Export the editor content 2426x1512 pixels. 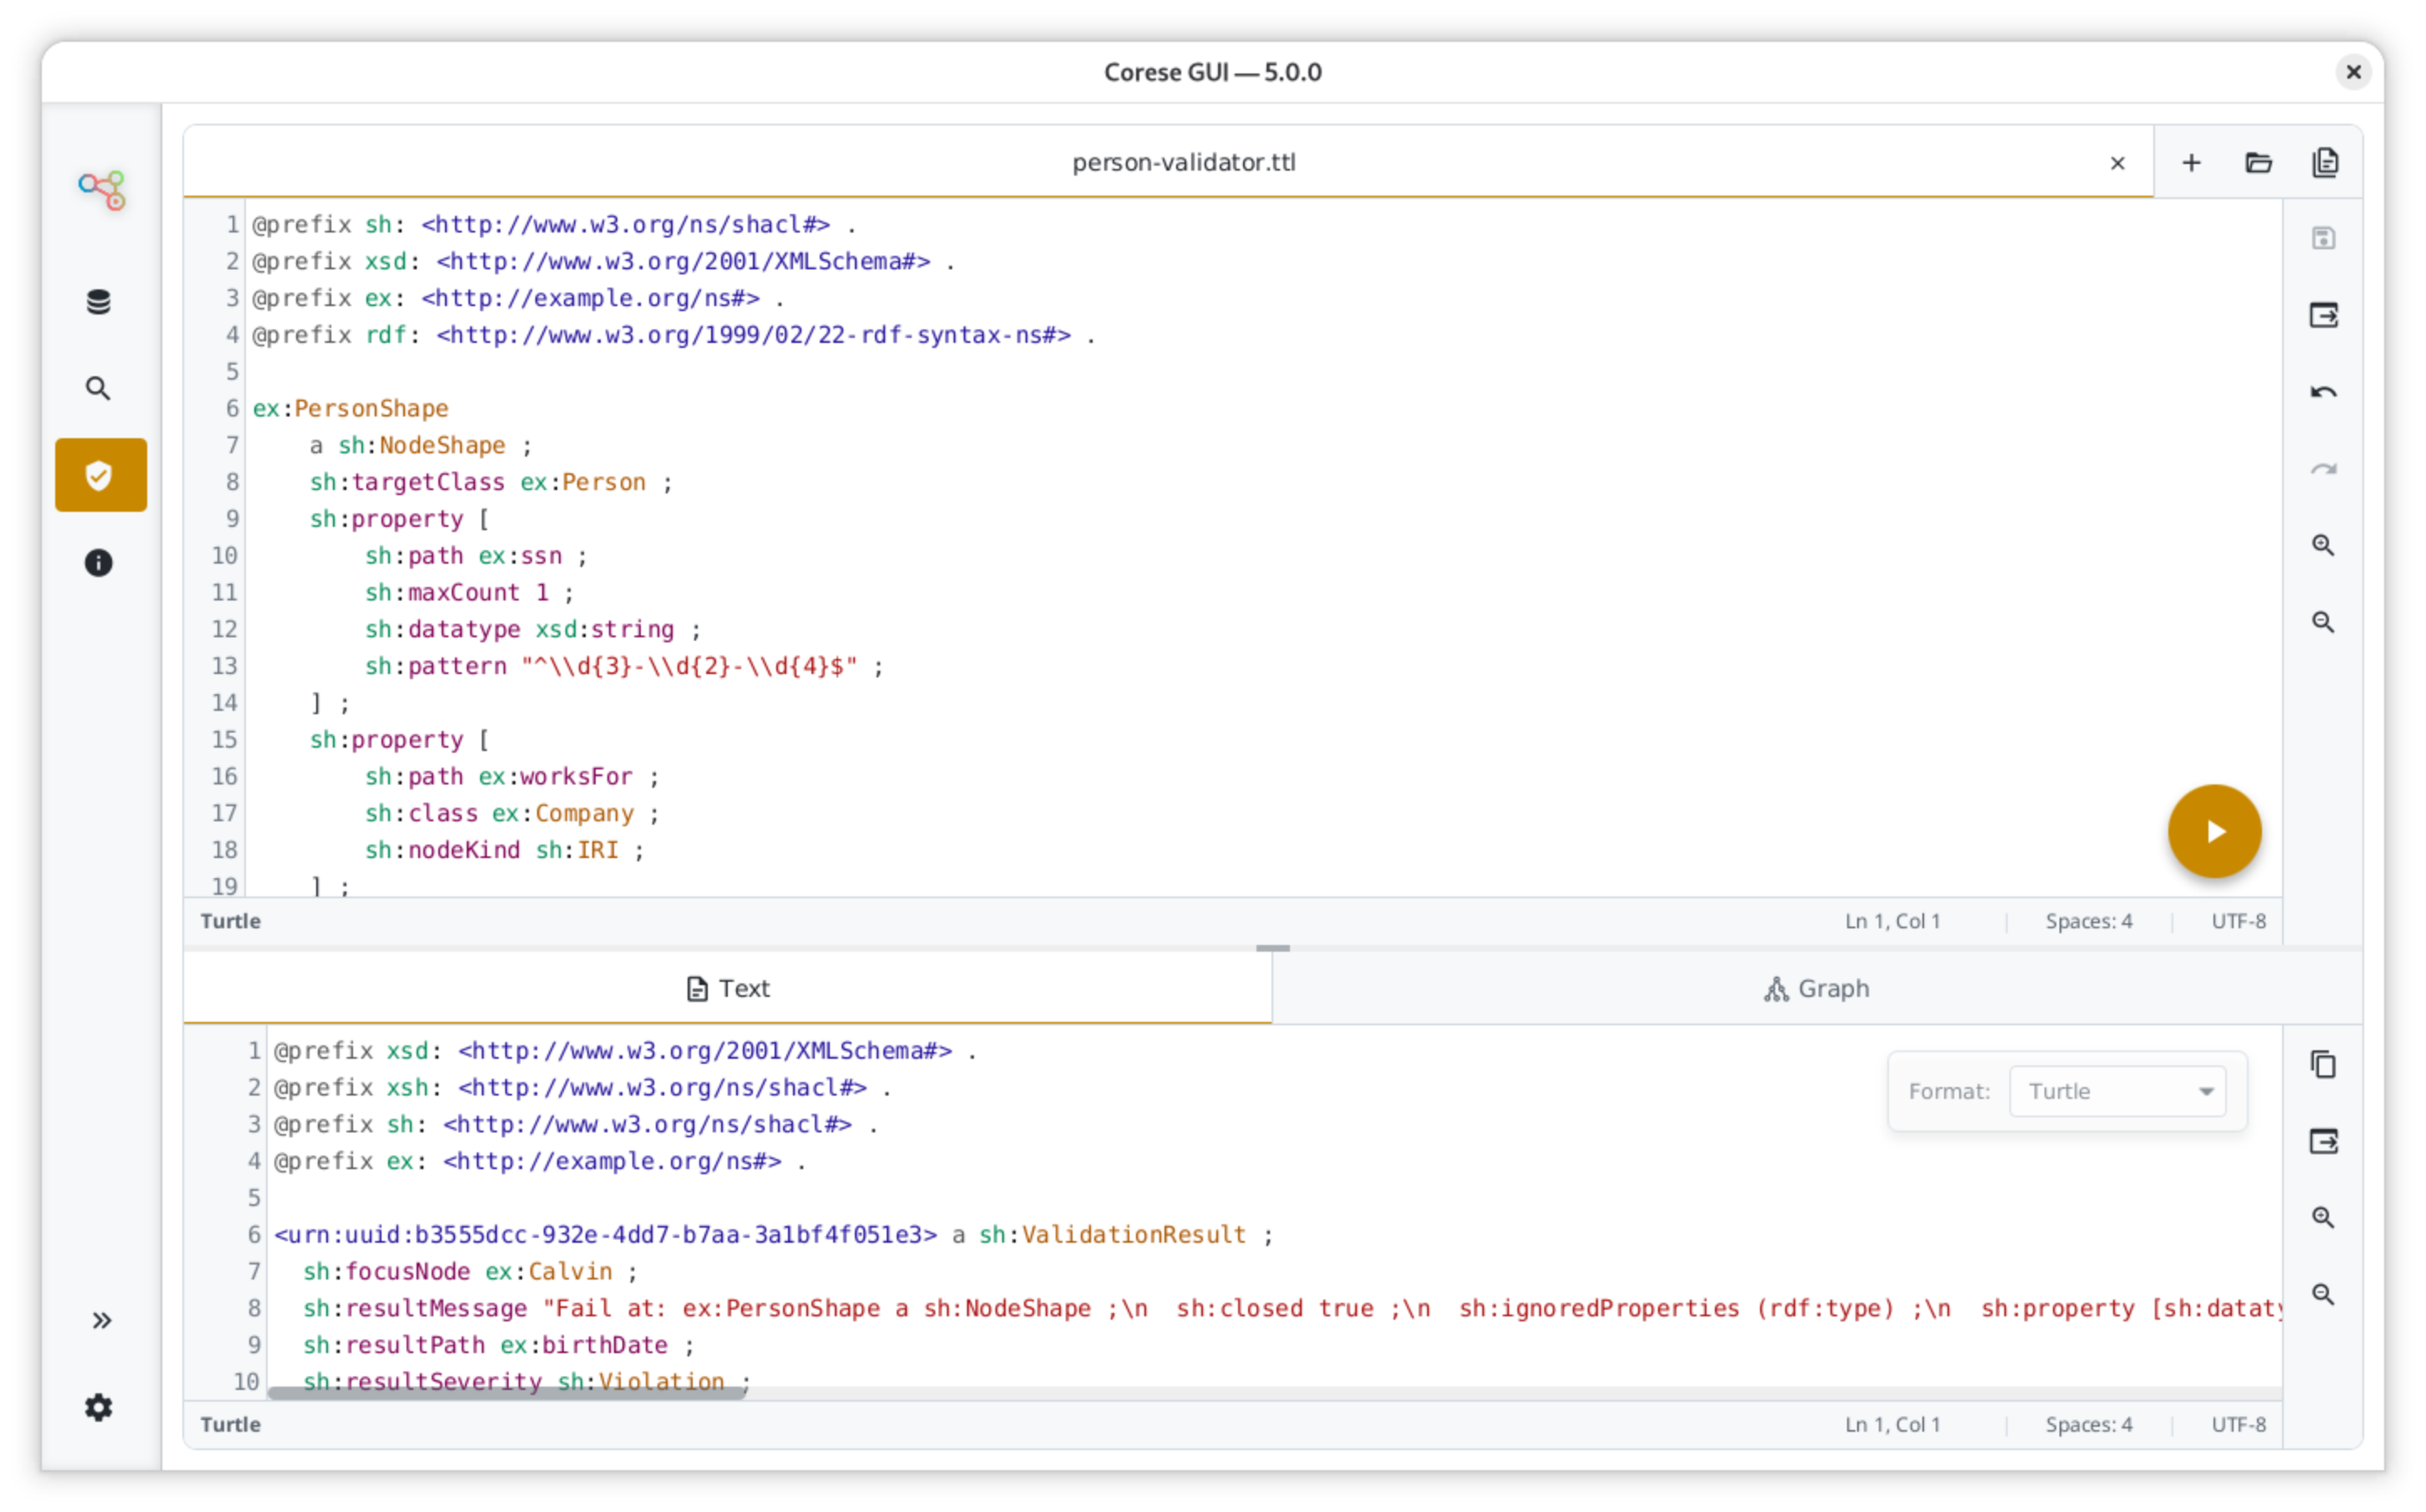click(x=2324, y=315)
